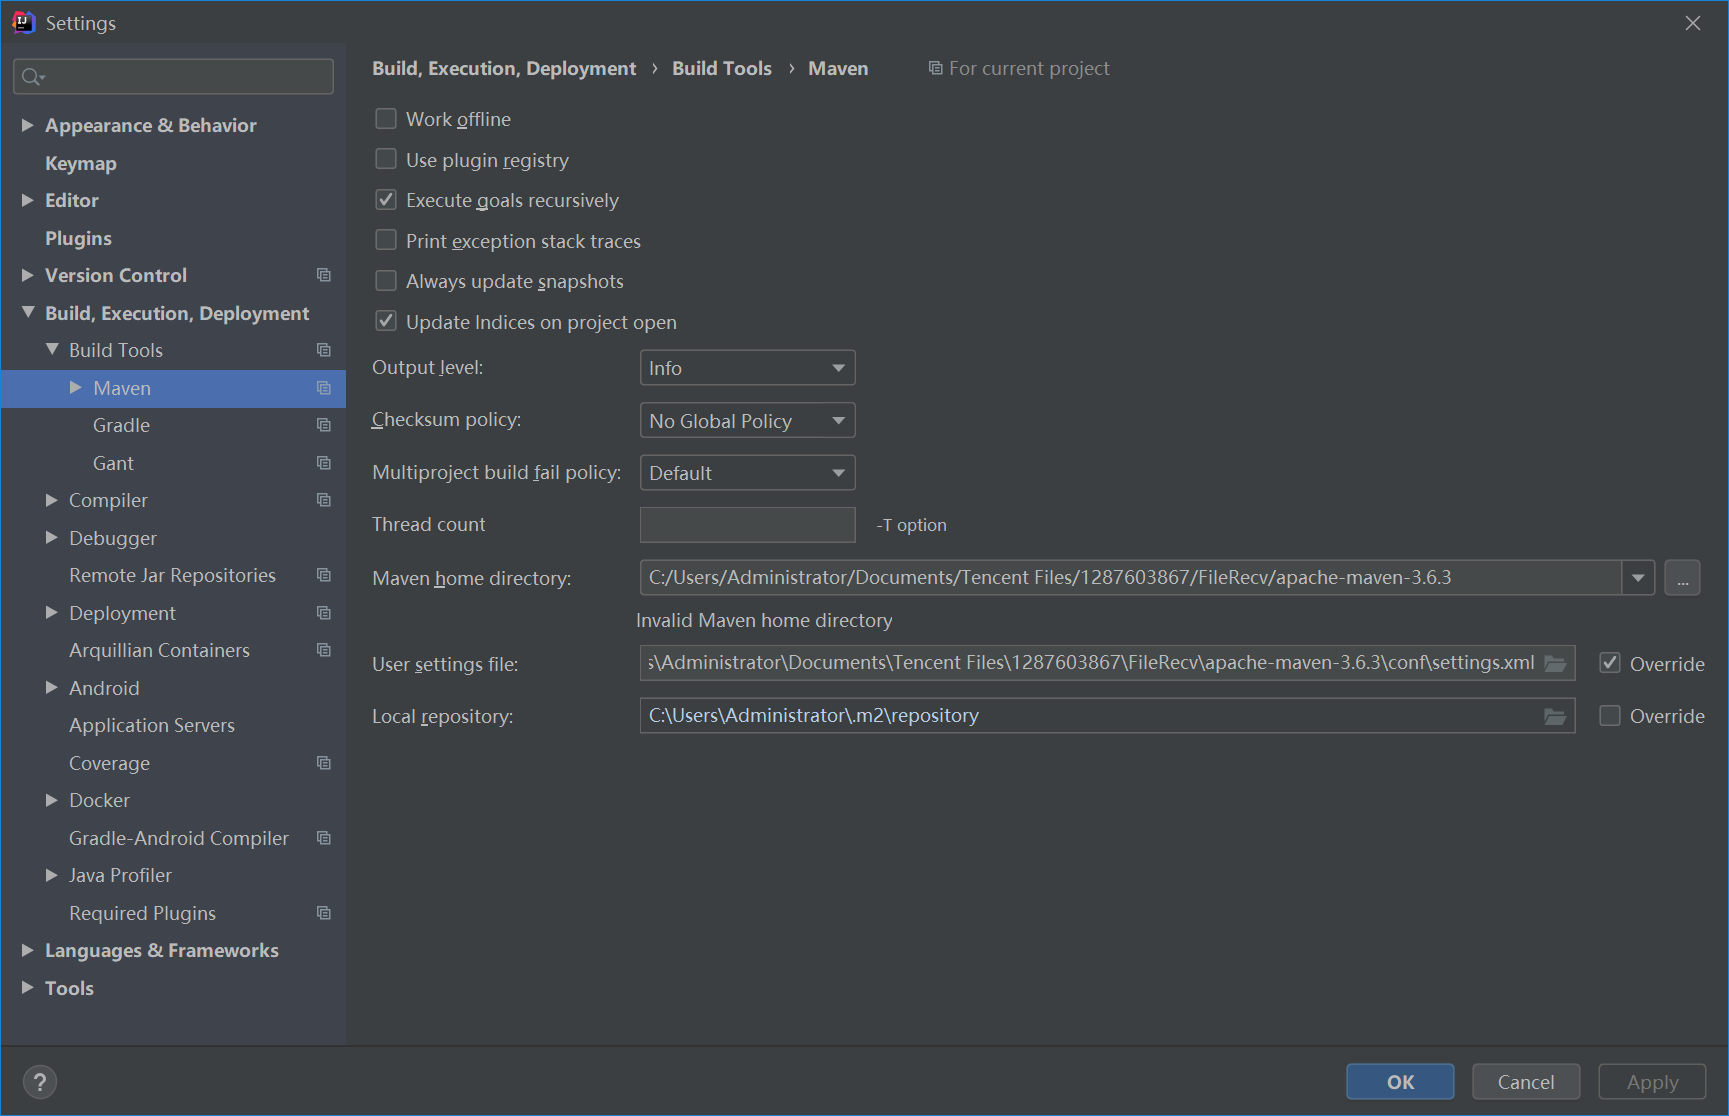Close the Settings dialog with X
This screenshot has height=1116, width=1729.
click(1692, 23)
